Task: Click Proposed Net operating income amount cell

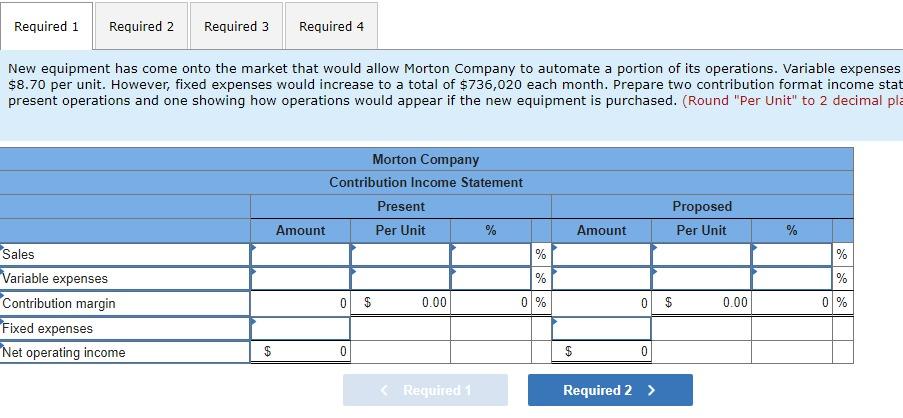Action: tap(601, 351)
